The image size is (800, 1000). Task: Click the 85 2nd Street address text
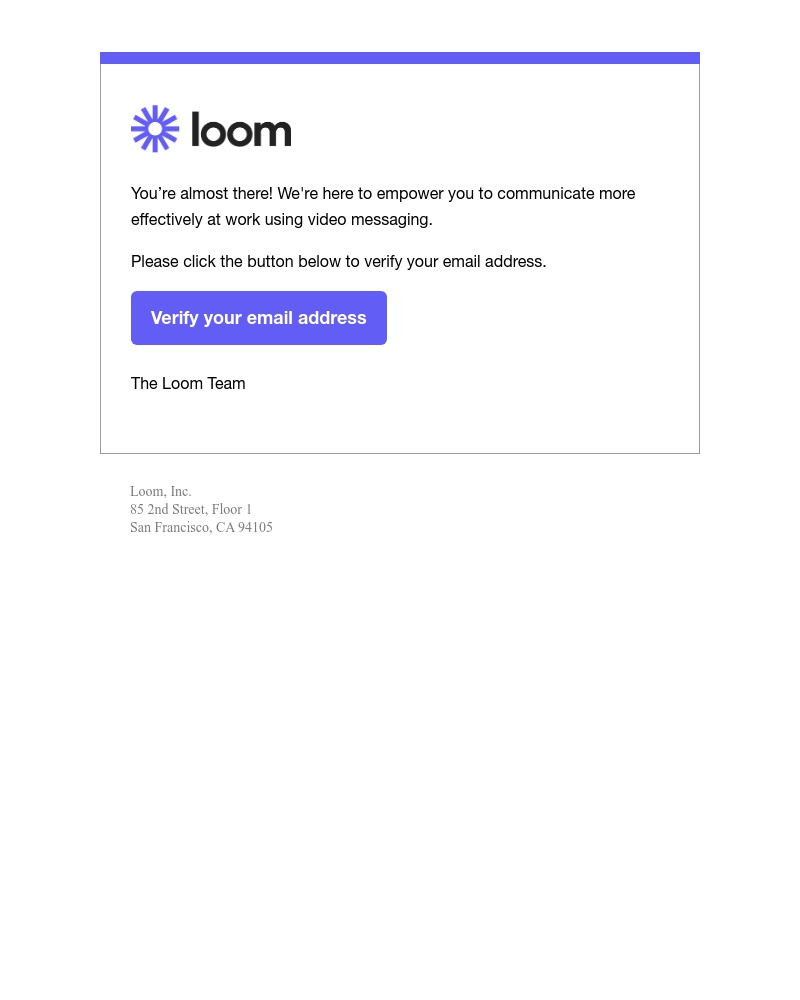click(x=191, y=509)
